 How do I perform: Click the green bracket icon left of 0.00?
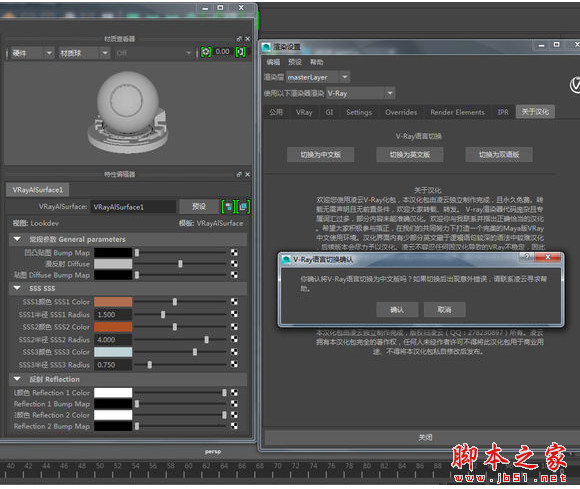pyautogui.click(x=206, y=52)
